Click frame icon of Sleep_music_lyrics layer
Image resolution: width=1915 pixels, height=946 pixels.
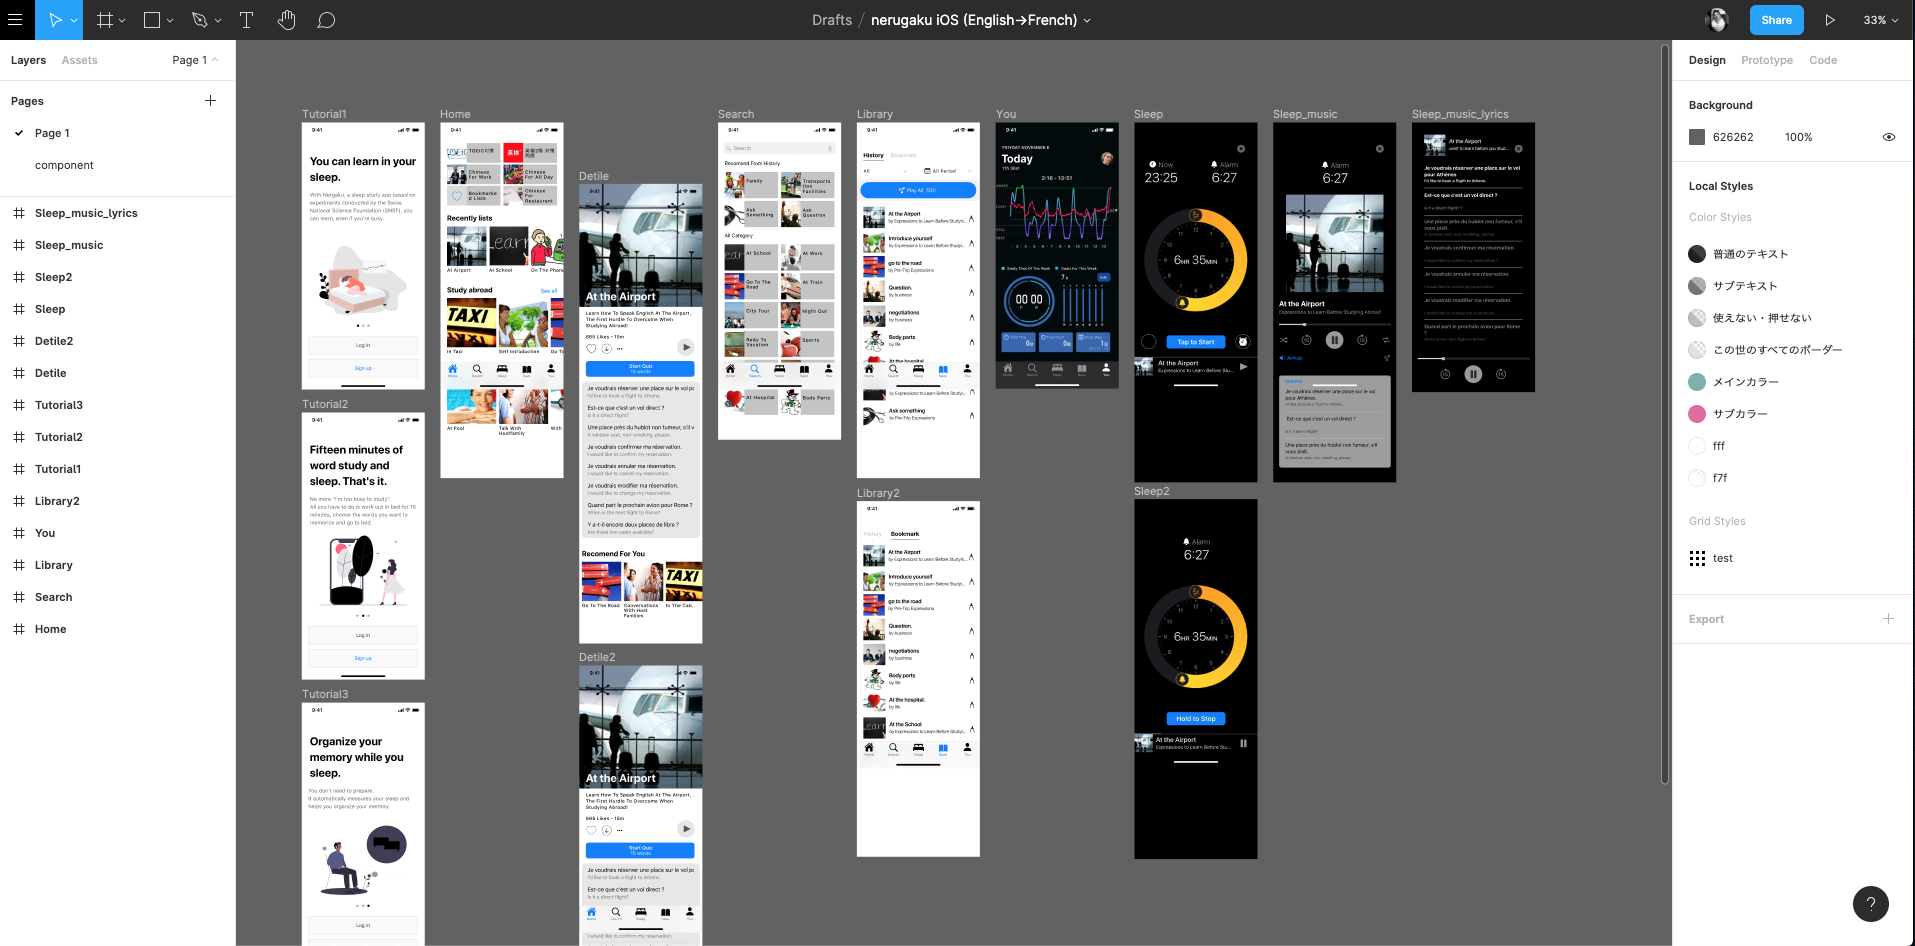tap(19, 213)
